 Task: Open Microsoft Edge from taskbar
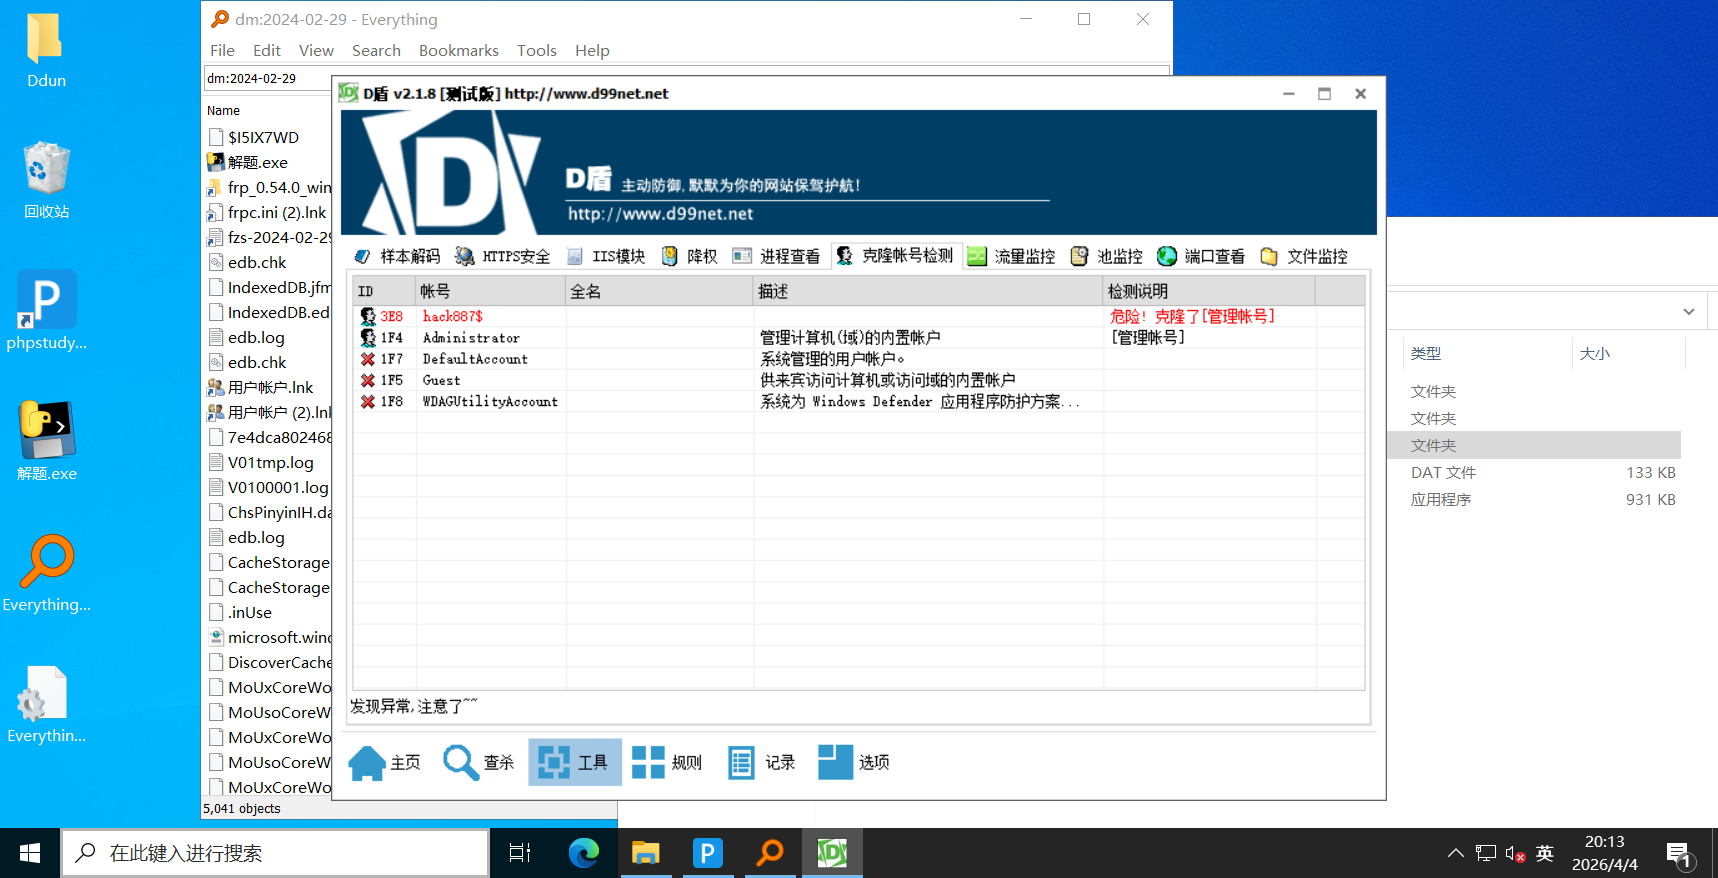coord(583,853)
